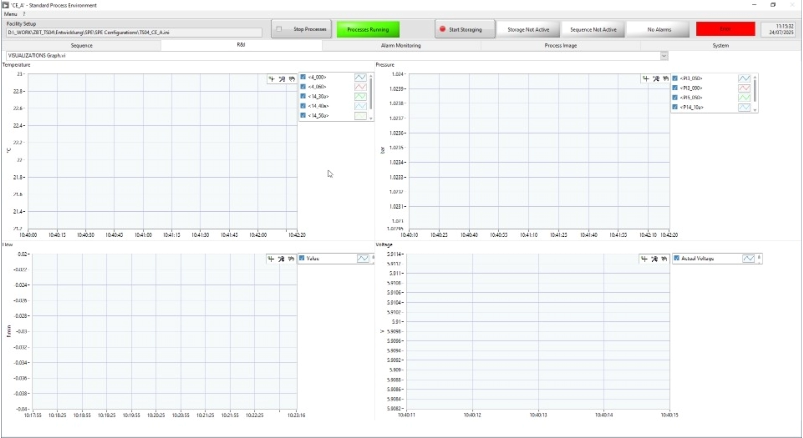Switch to the Process Image tab
The image size is (803, 438).
pyautogui.click(x=560, y=45)
